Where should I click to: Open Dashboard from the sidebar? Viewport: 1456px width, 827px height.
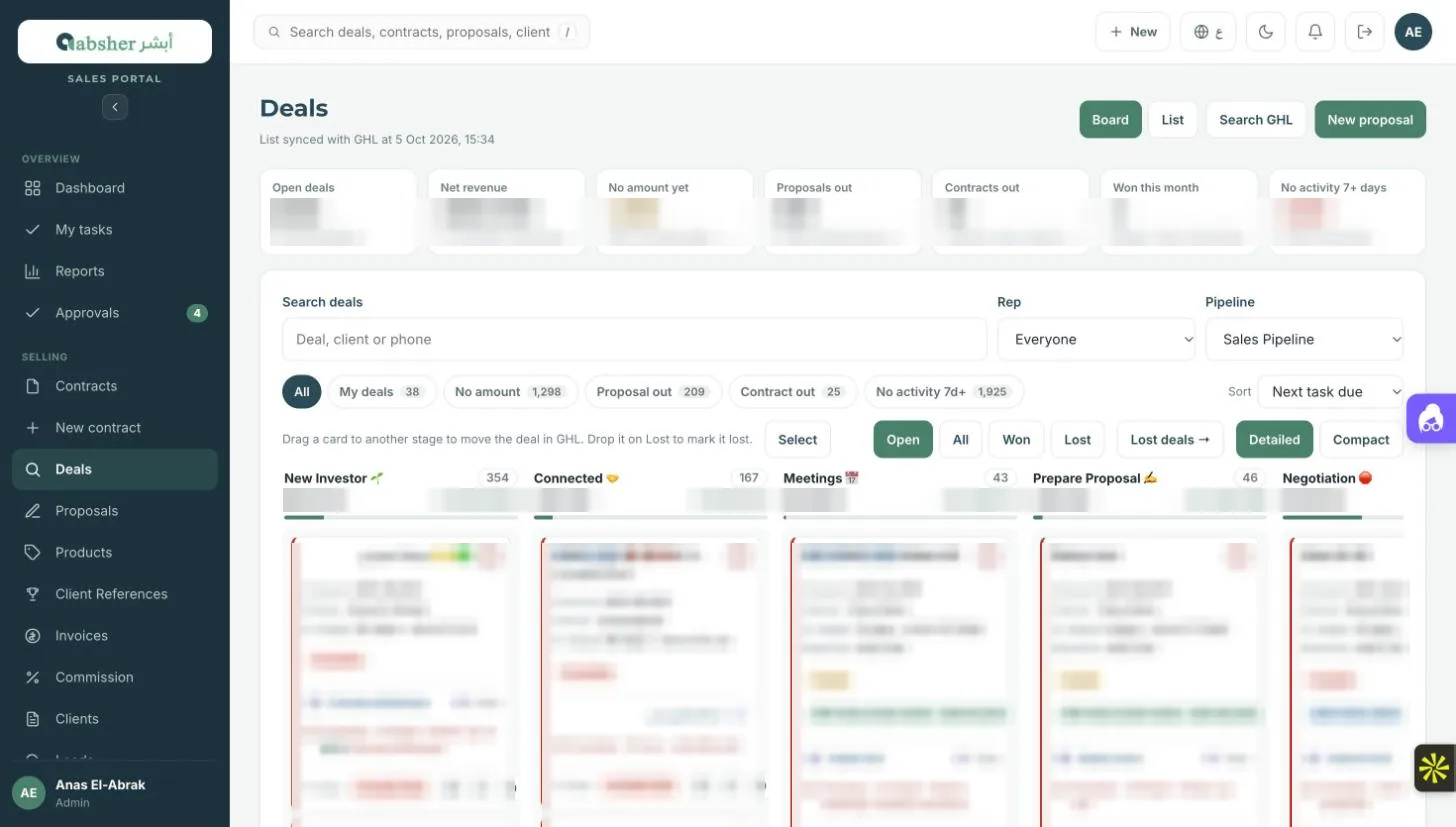tap(114, 188)
